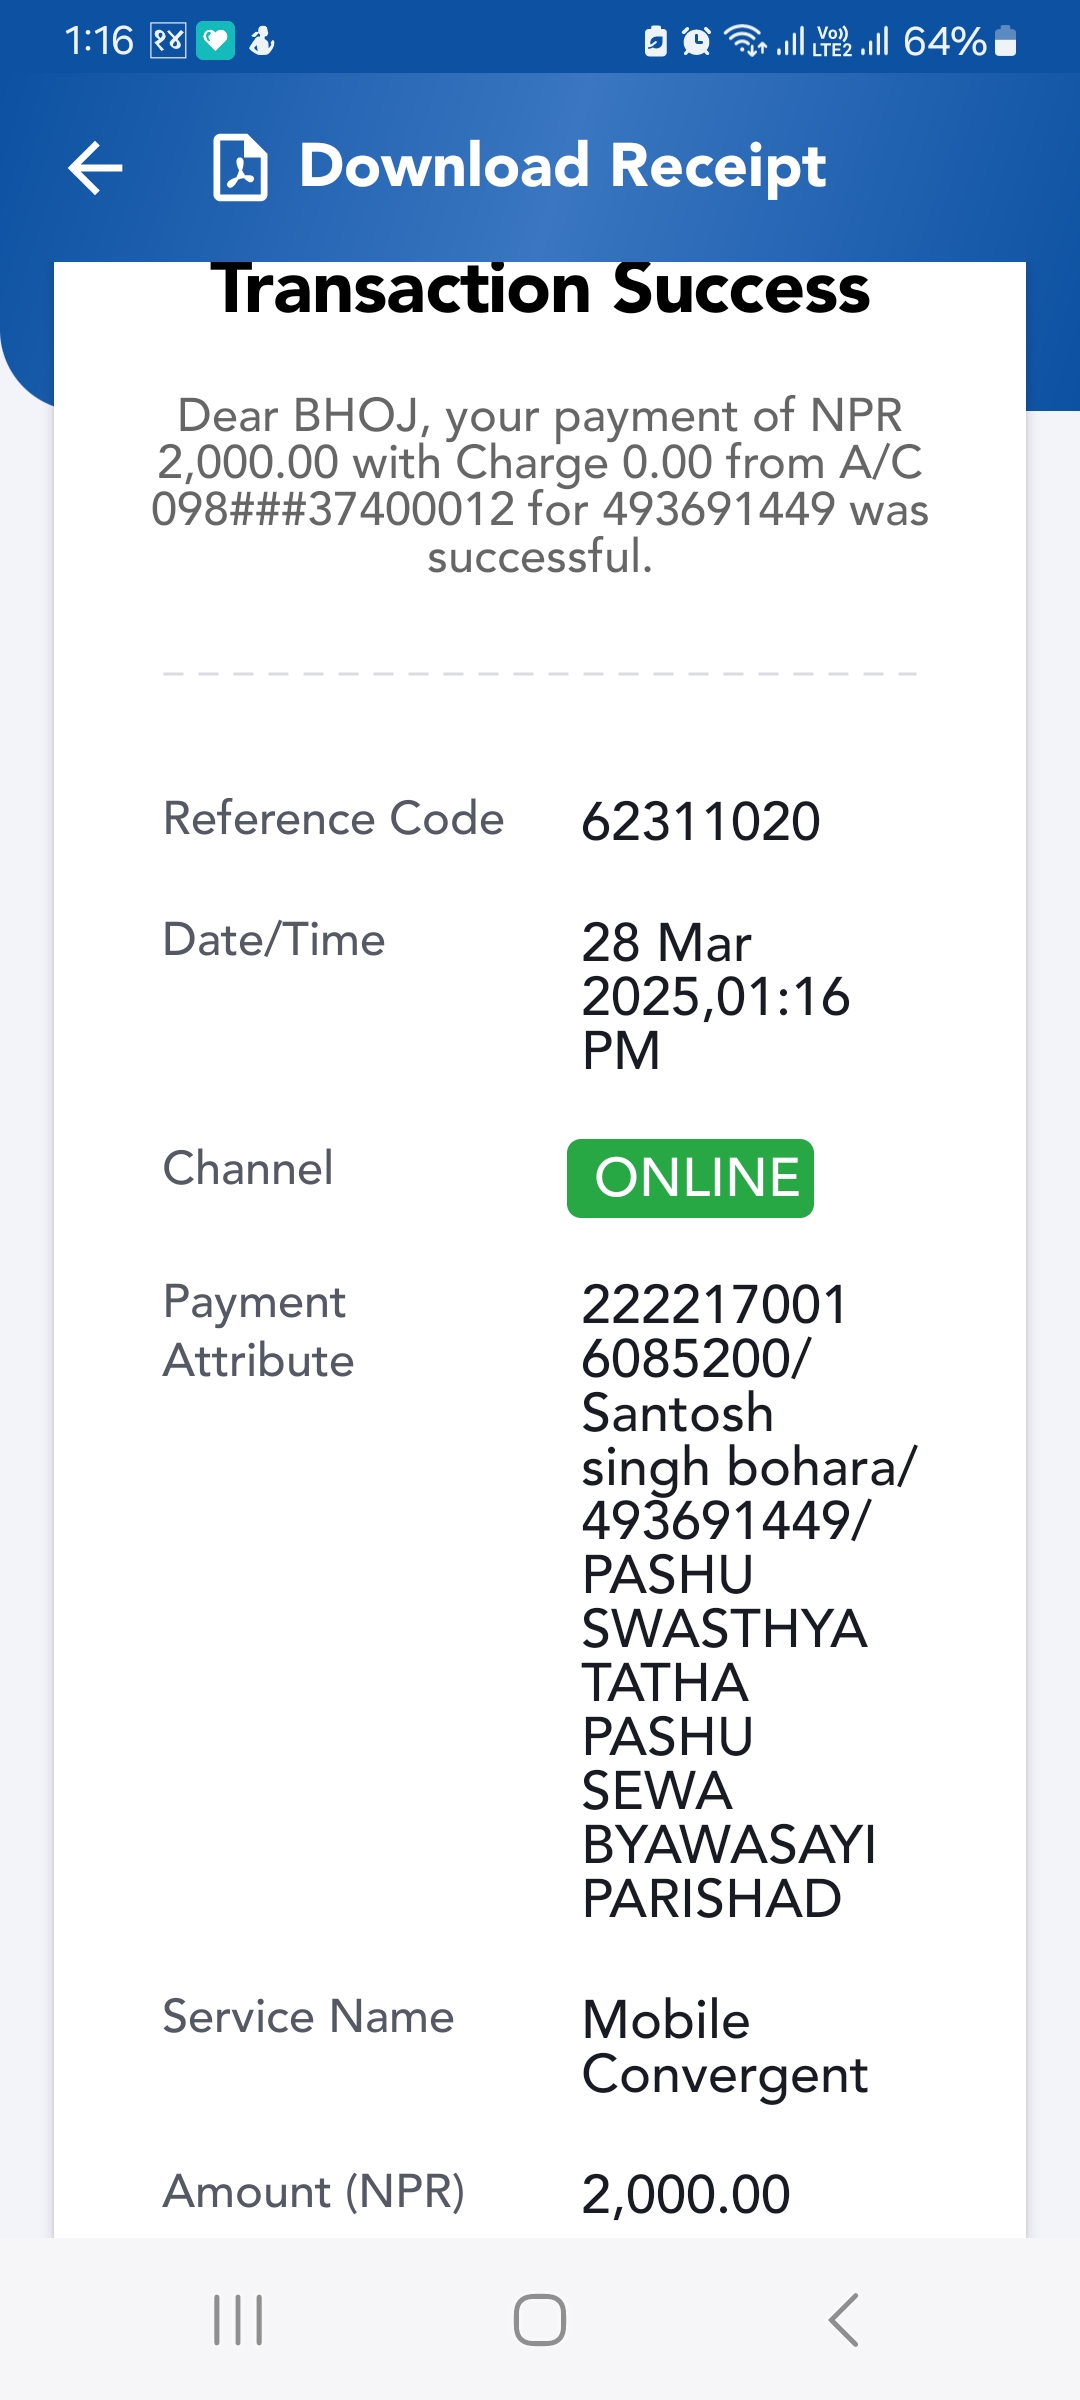Tap the Android home navigation button

[x=540, y=2319]
